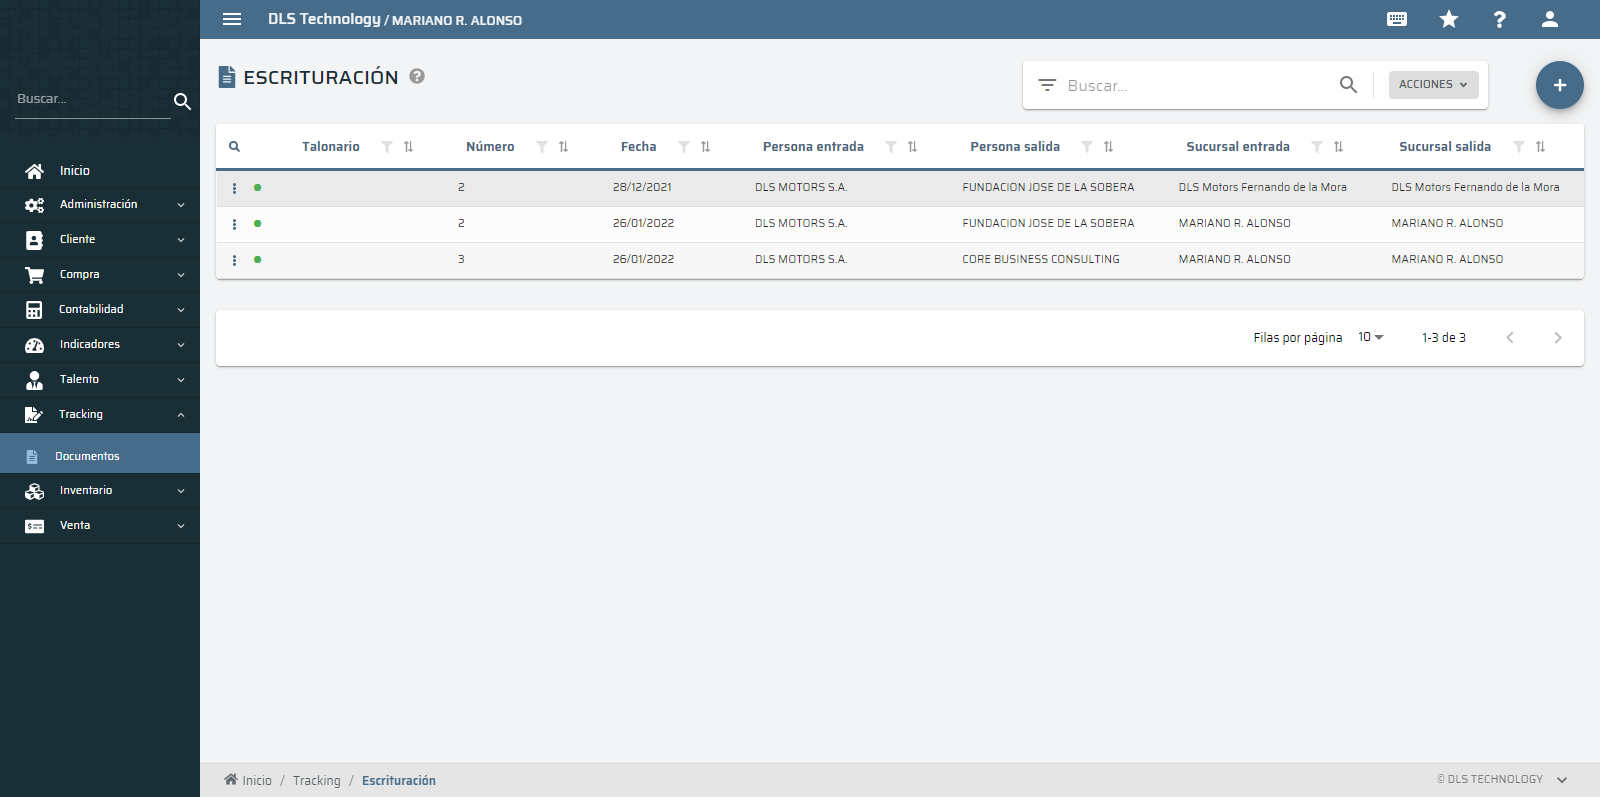
Task: Open rows per page dropdown
Action: (x=1370, y=338)
